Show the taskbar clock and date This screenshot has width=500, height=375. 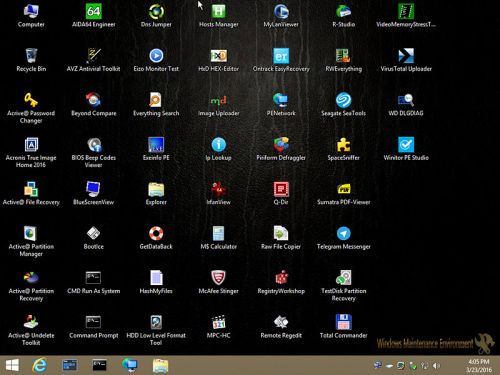(x=479, y=366)
